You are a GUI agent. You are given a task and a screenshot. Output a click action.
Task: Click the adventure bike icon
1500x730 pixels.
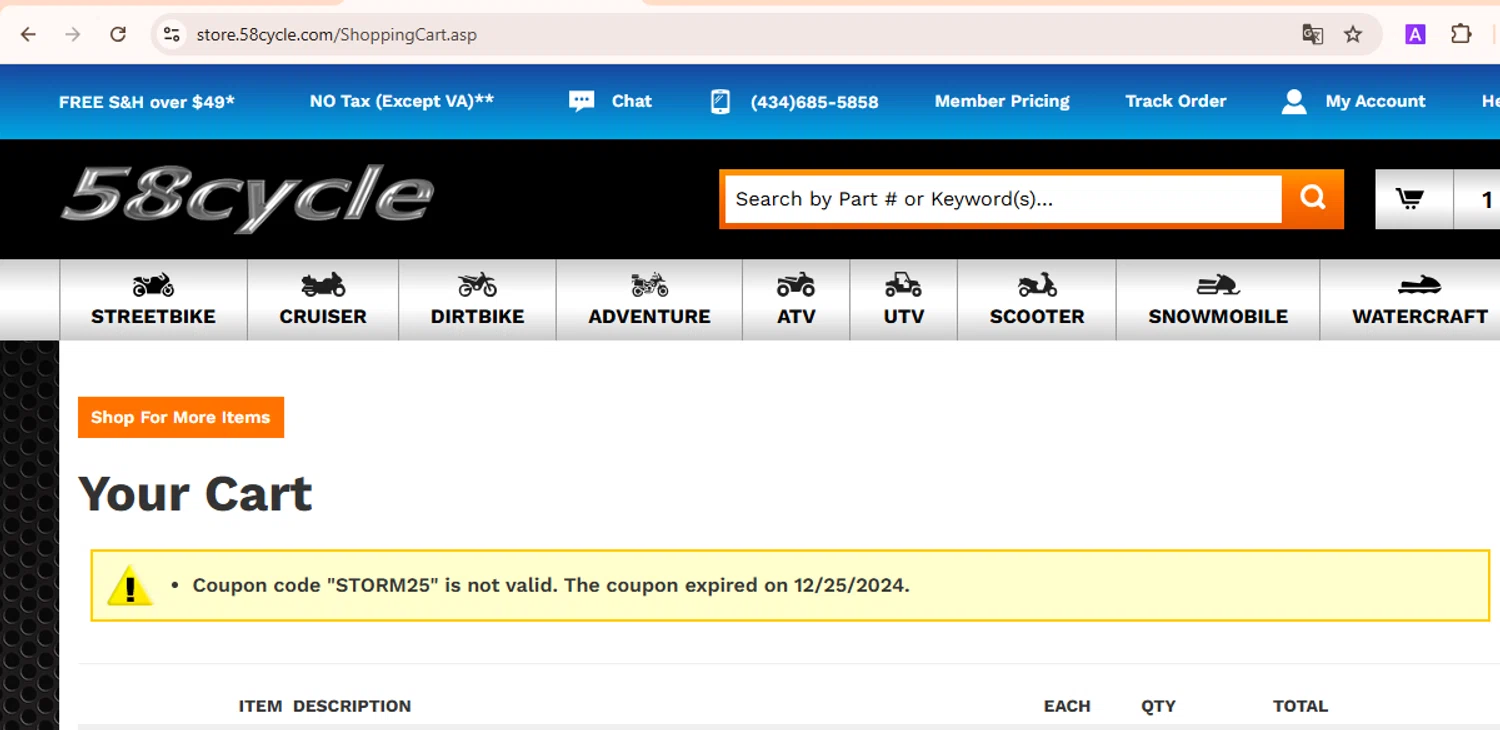coord(649,285)
